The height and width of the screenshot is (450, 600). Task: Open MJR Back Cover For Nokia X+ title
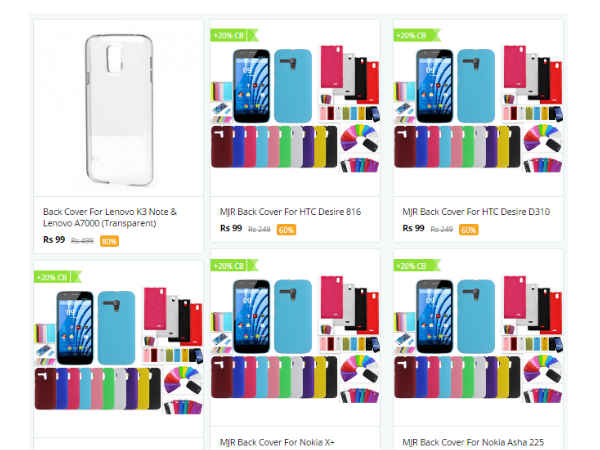pyautogui.click(x=277, y=442)
